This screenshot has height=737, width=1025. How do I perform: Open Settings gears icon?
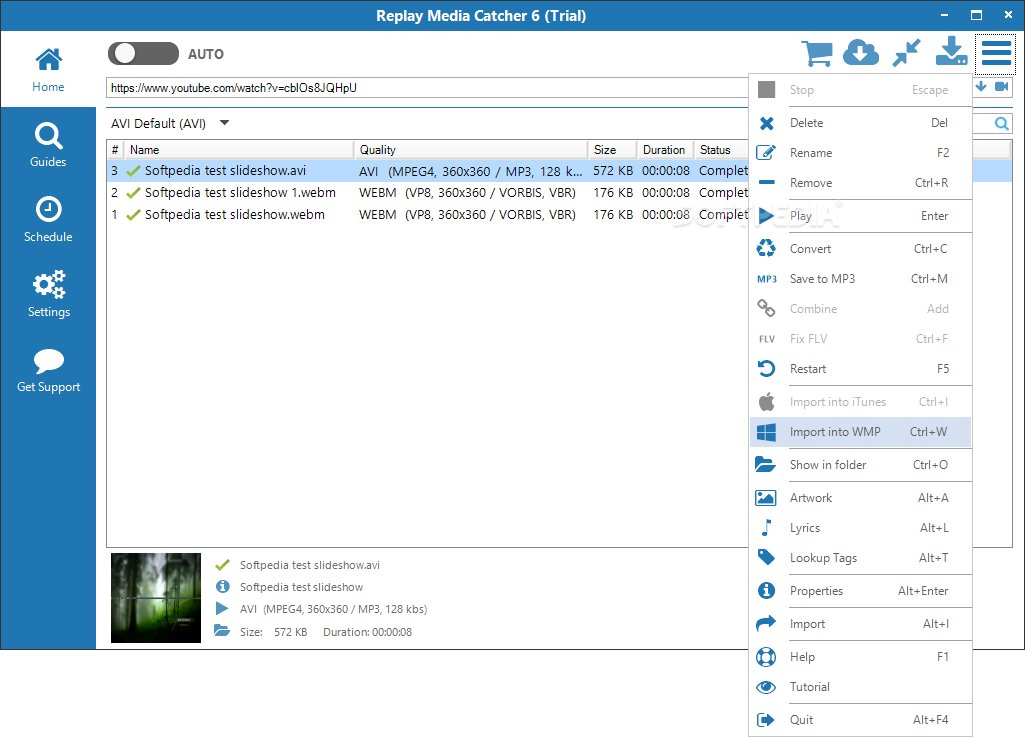coord(48,284)
